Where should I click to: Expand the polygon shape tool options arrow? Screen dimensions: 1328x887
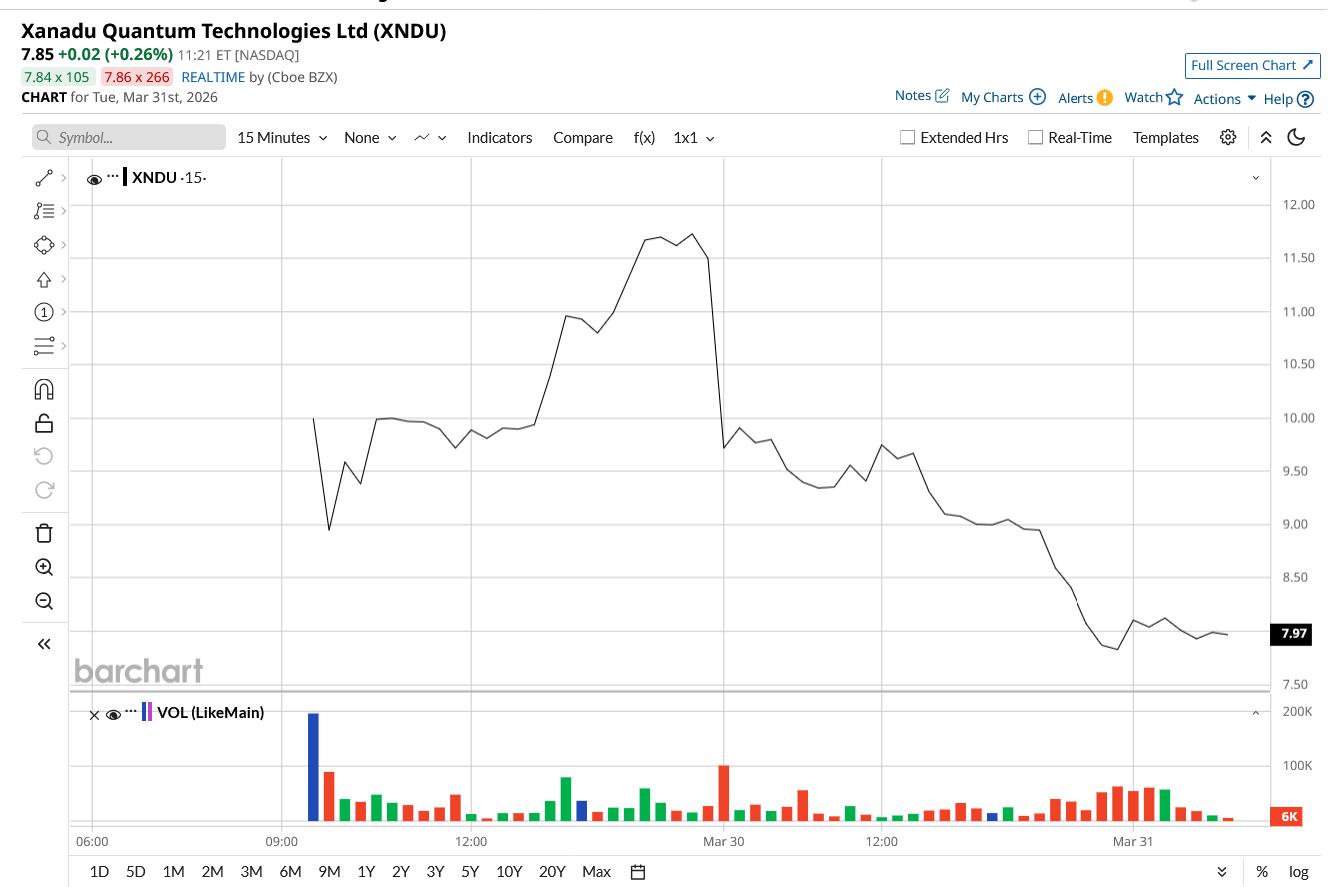[64, 245]
